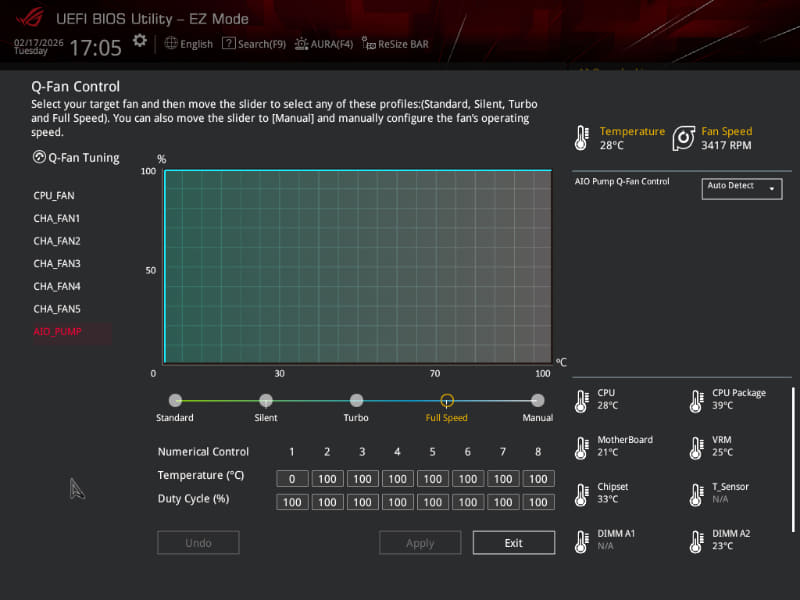The image size is (800, 600).
Task: Click the Q-Fan Tuning label
Action: tap(84, 158)
